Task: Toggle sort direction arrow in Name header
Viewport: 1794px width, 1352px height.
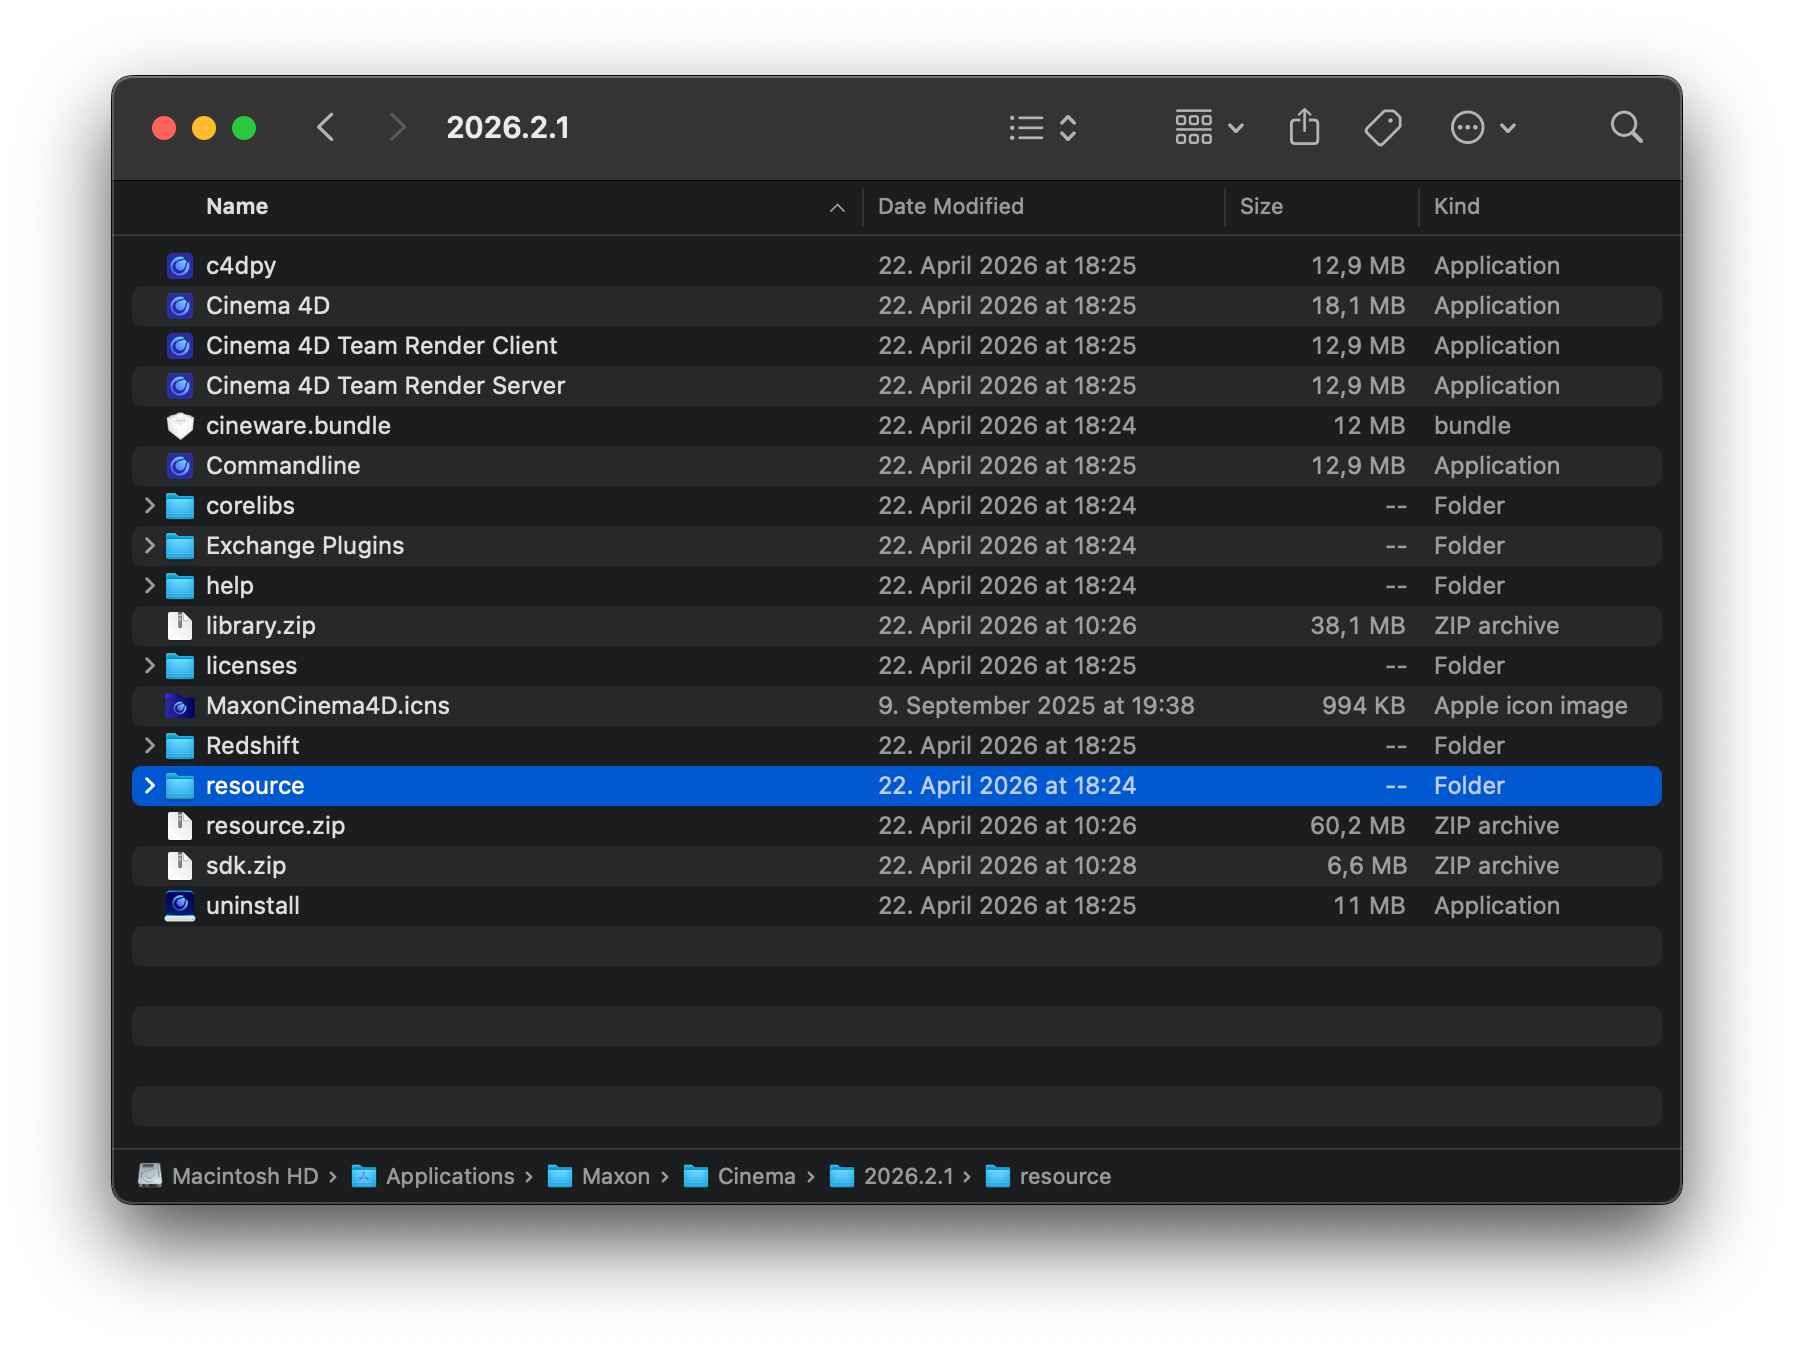Action: click(838, 208)
